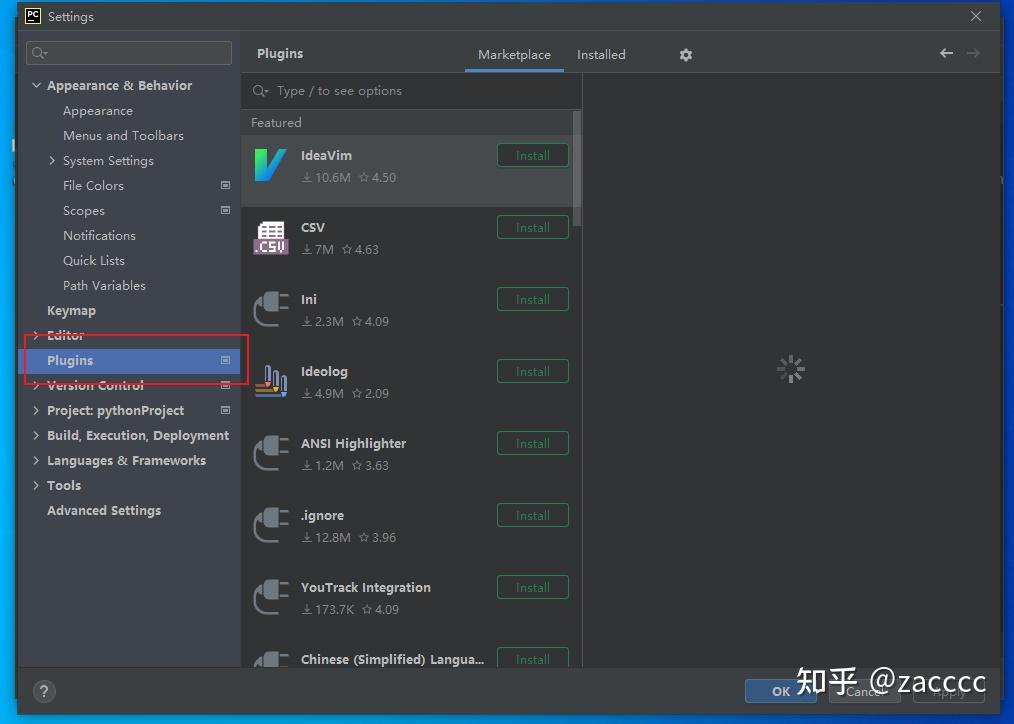Open the plugin manage options gear icon
The width and height of the screenshot is (1014, 724).
click(686, 55)
